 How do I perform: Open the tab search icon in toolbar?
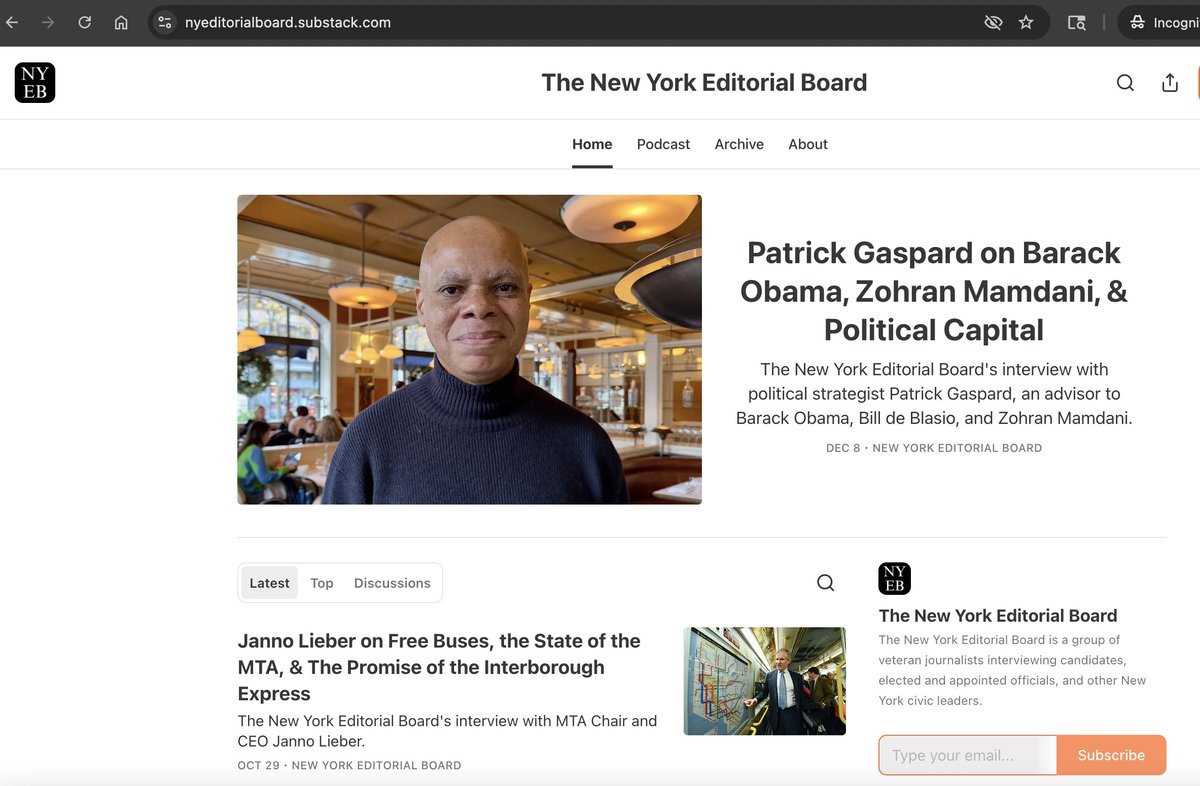tap(1077, 22)
